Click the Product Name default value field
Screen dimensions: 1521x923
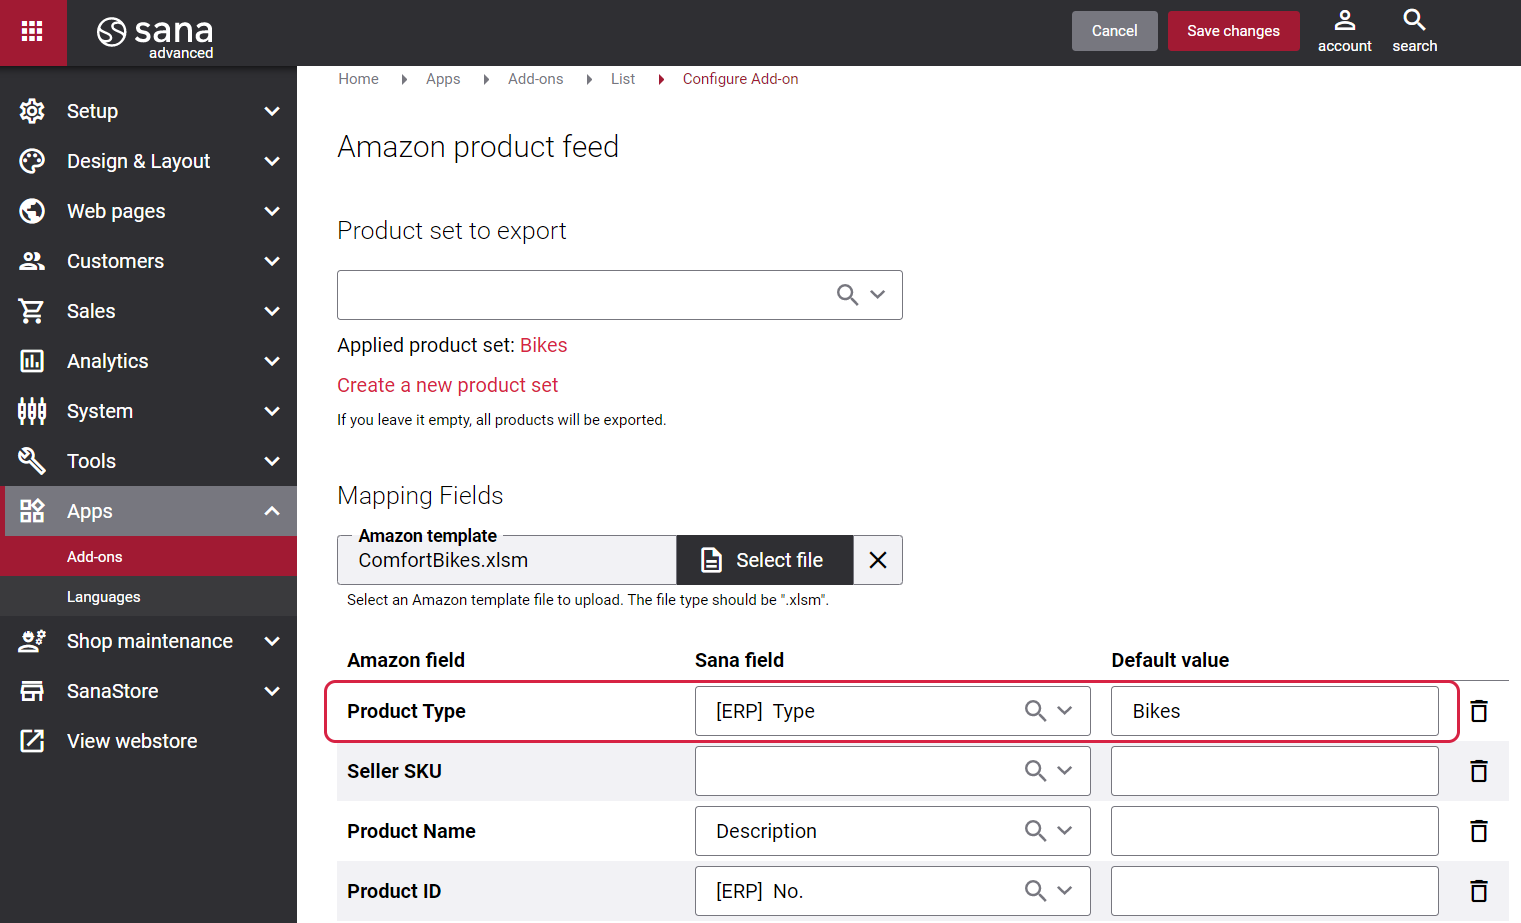tap(1274, 831)
